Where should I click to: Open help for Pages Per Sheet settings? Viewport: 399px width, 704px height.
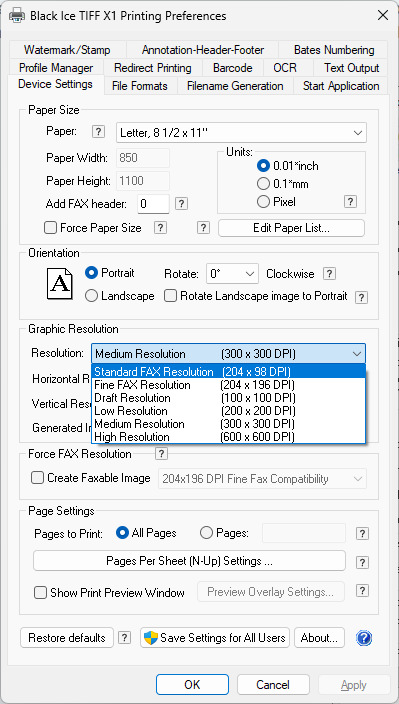[x=362, y=563]
